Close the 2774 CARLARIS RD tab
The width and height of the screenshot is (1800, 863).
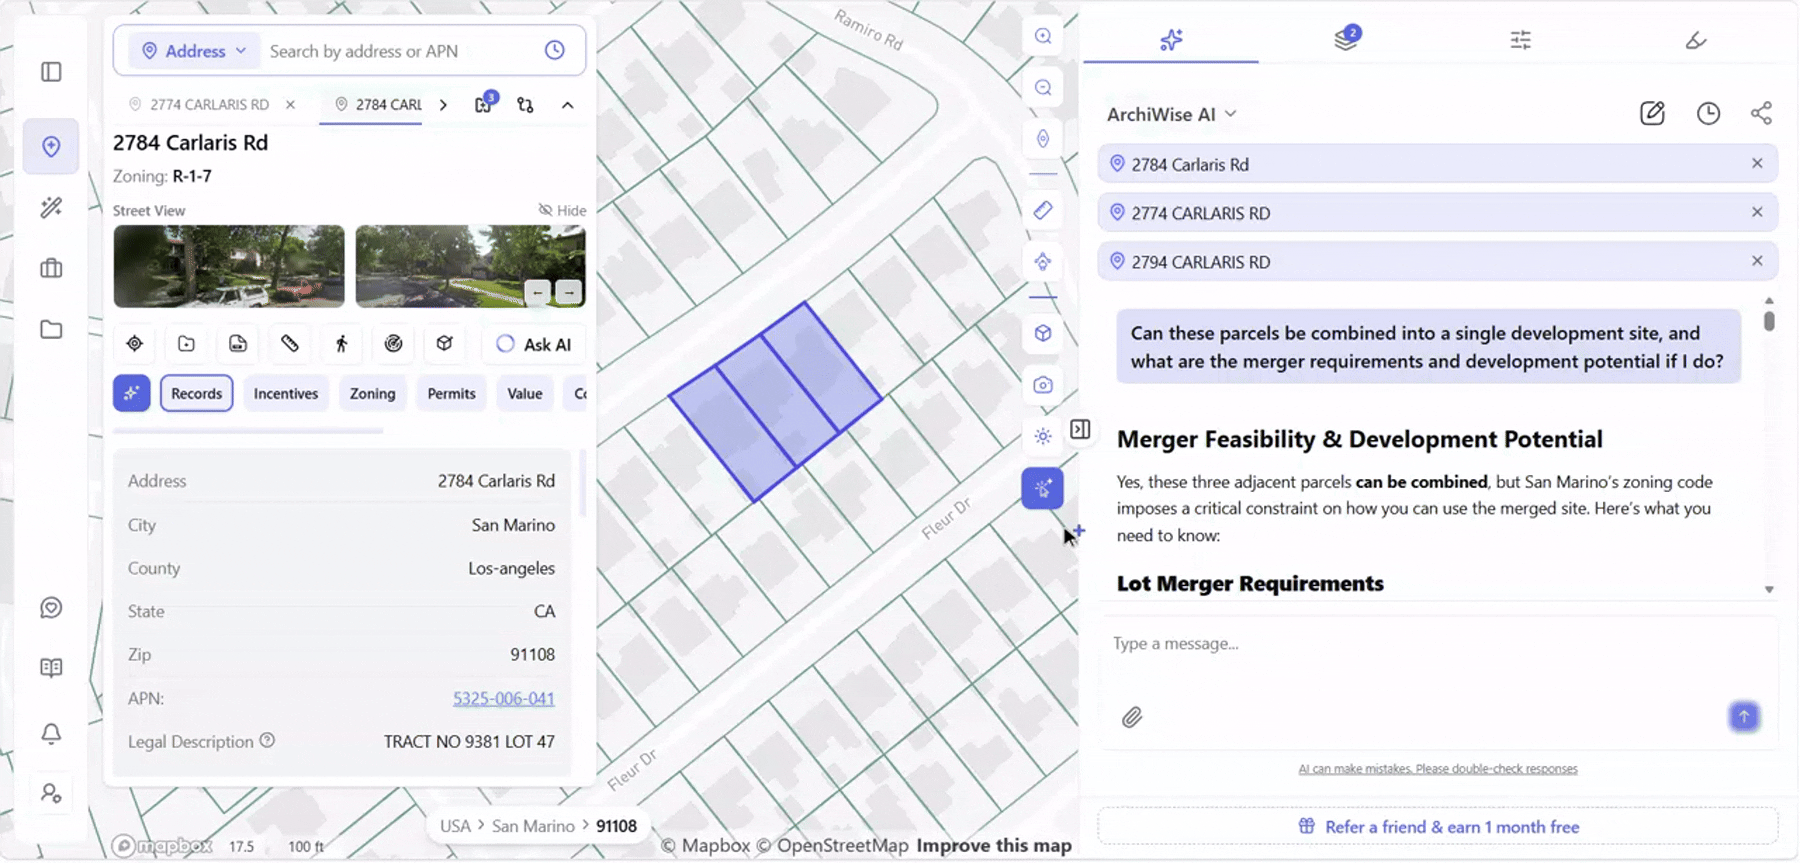click(290, 104)
